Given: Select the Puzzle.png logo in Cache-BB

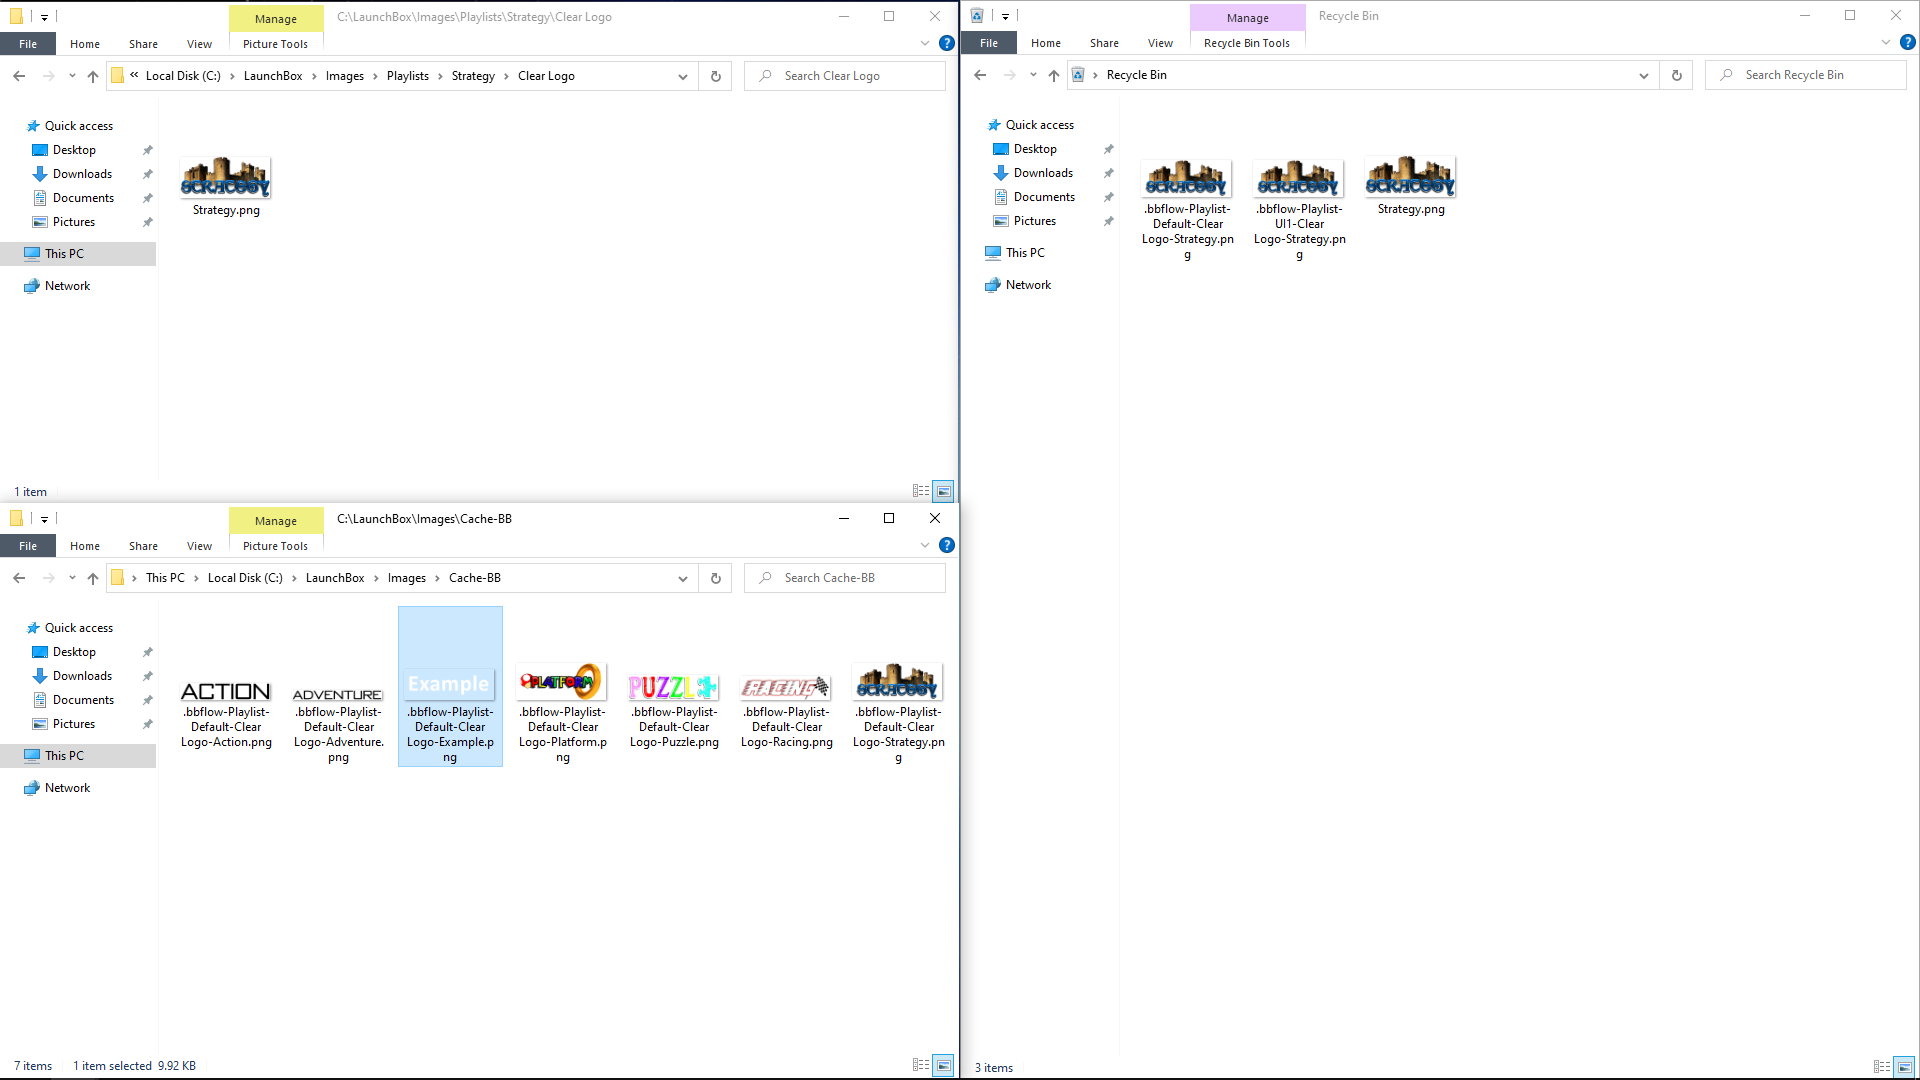Looking at the screenshot, I should (x=674, y=712).
